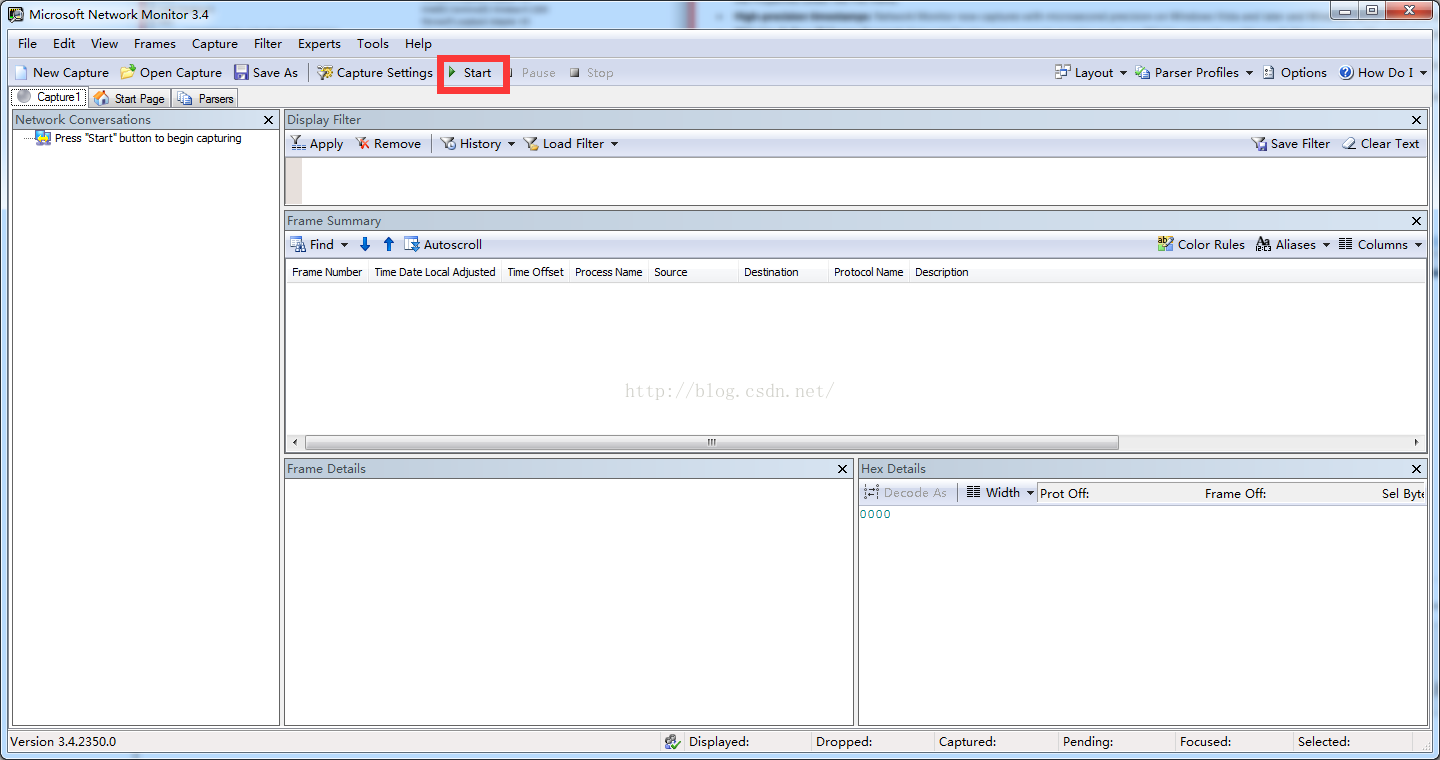Click the Stop capture button
Image resolution: width=1440 pixels, height=760 pixels.
591,72
